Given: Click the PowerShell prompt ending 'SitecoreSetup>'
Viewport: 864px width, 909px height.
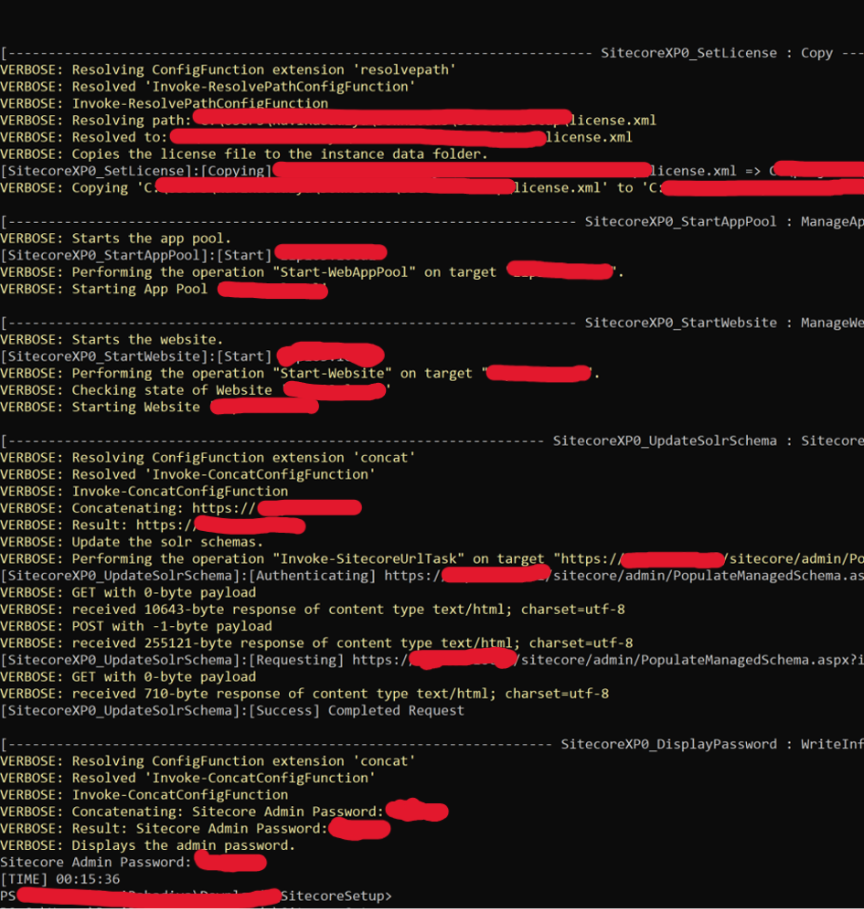Looking at the screenshot, I should [196, 896].
